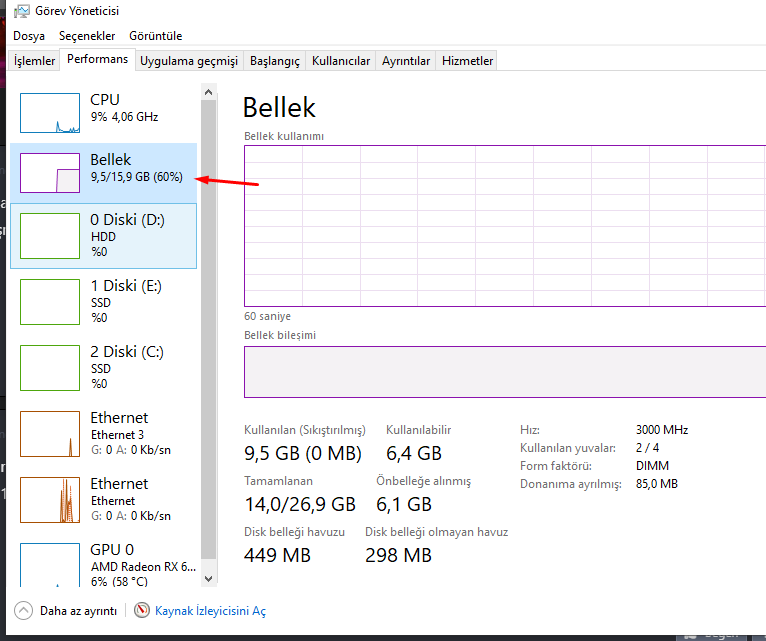
Task: Click the 2 Diski (C:) label
Action: (x=127, y=352)
